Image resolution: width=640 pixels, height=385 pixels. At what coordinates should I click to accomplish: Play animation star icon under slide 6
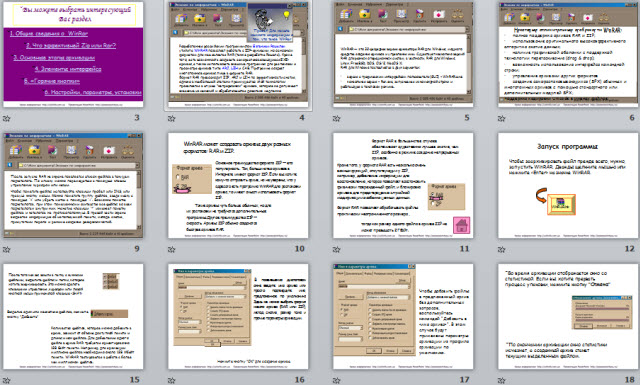point(501,118)
